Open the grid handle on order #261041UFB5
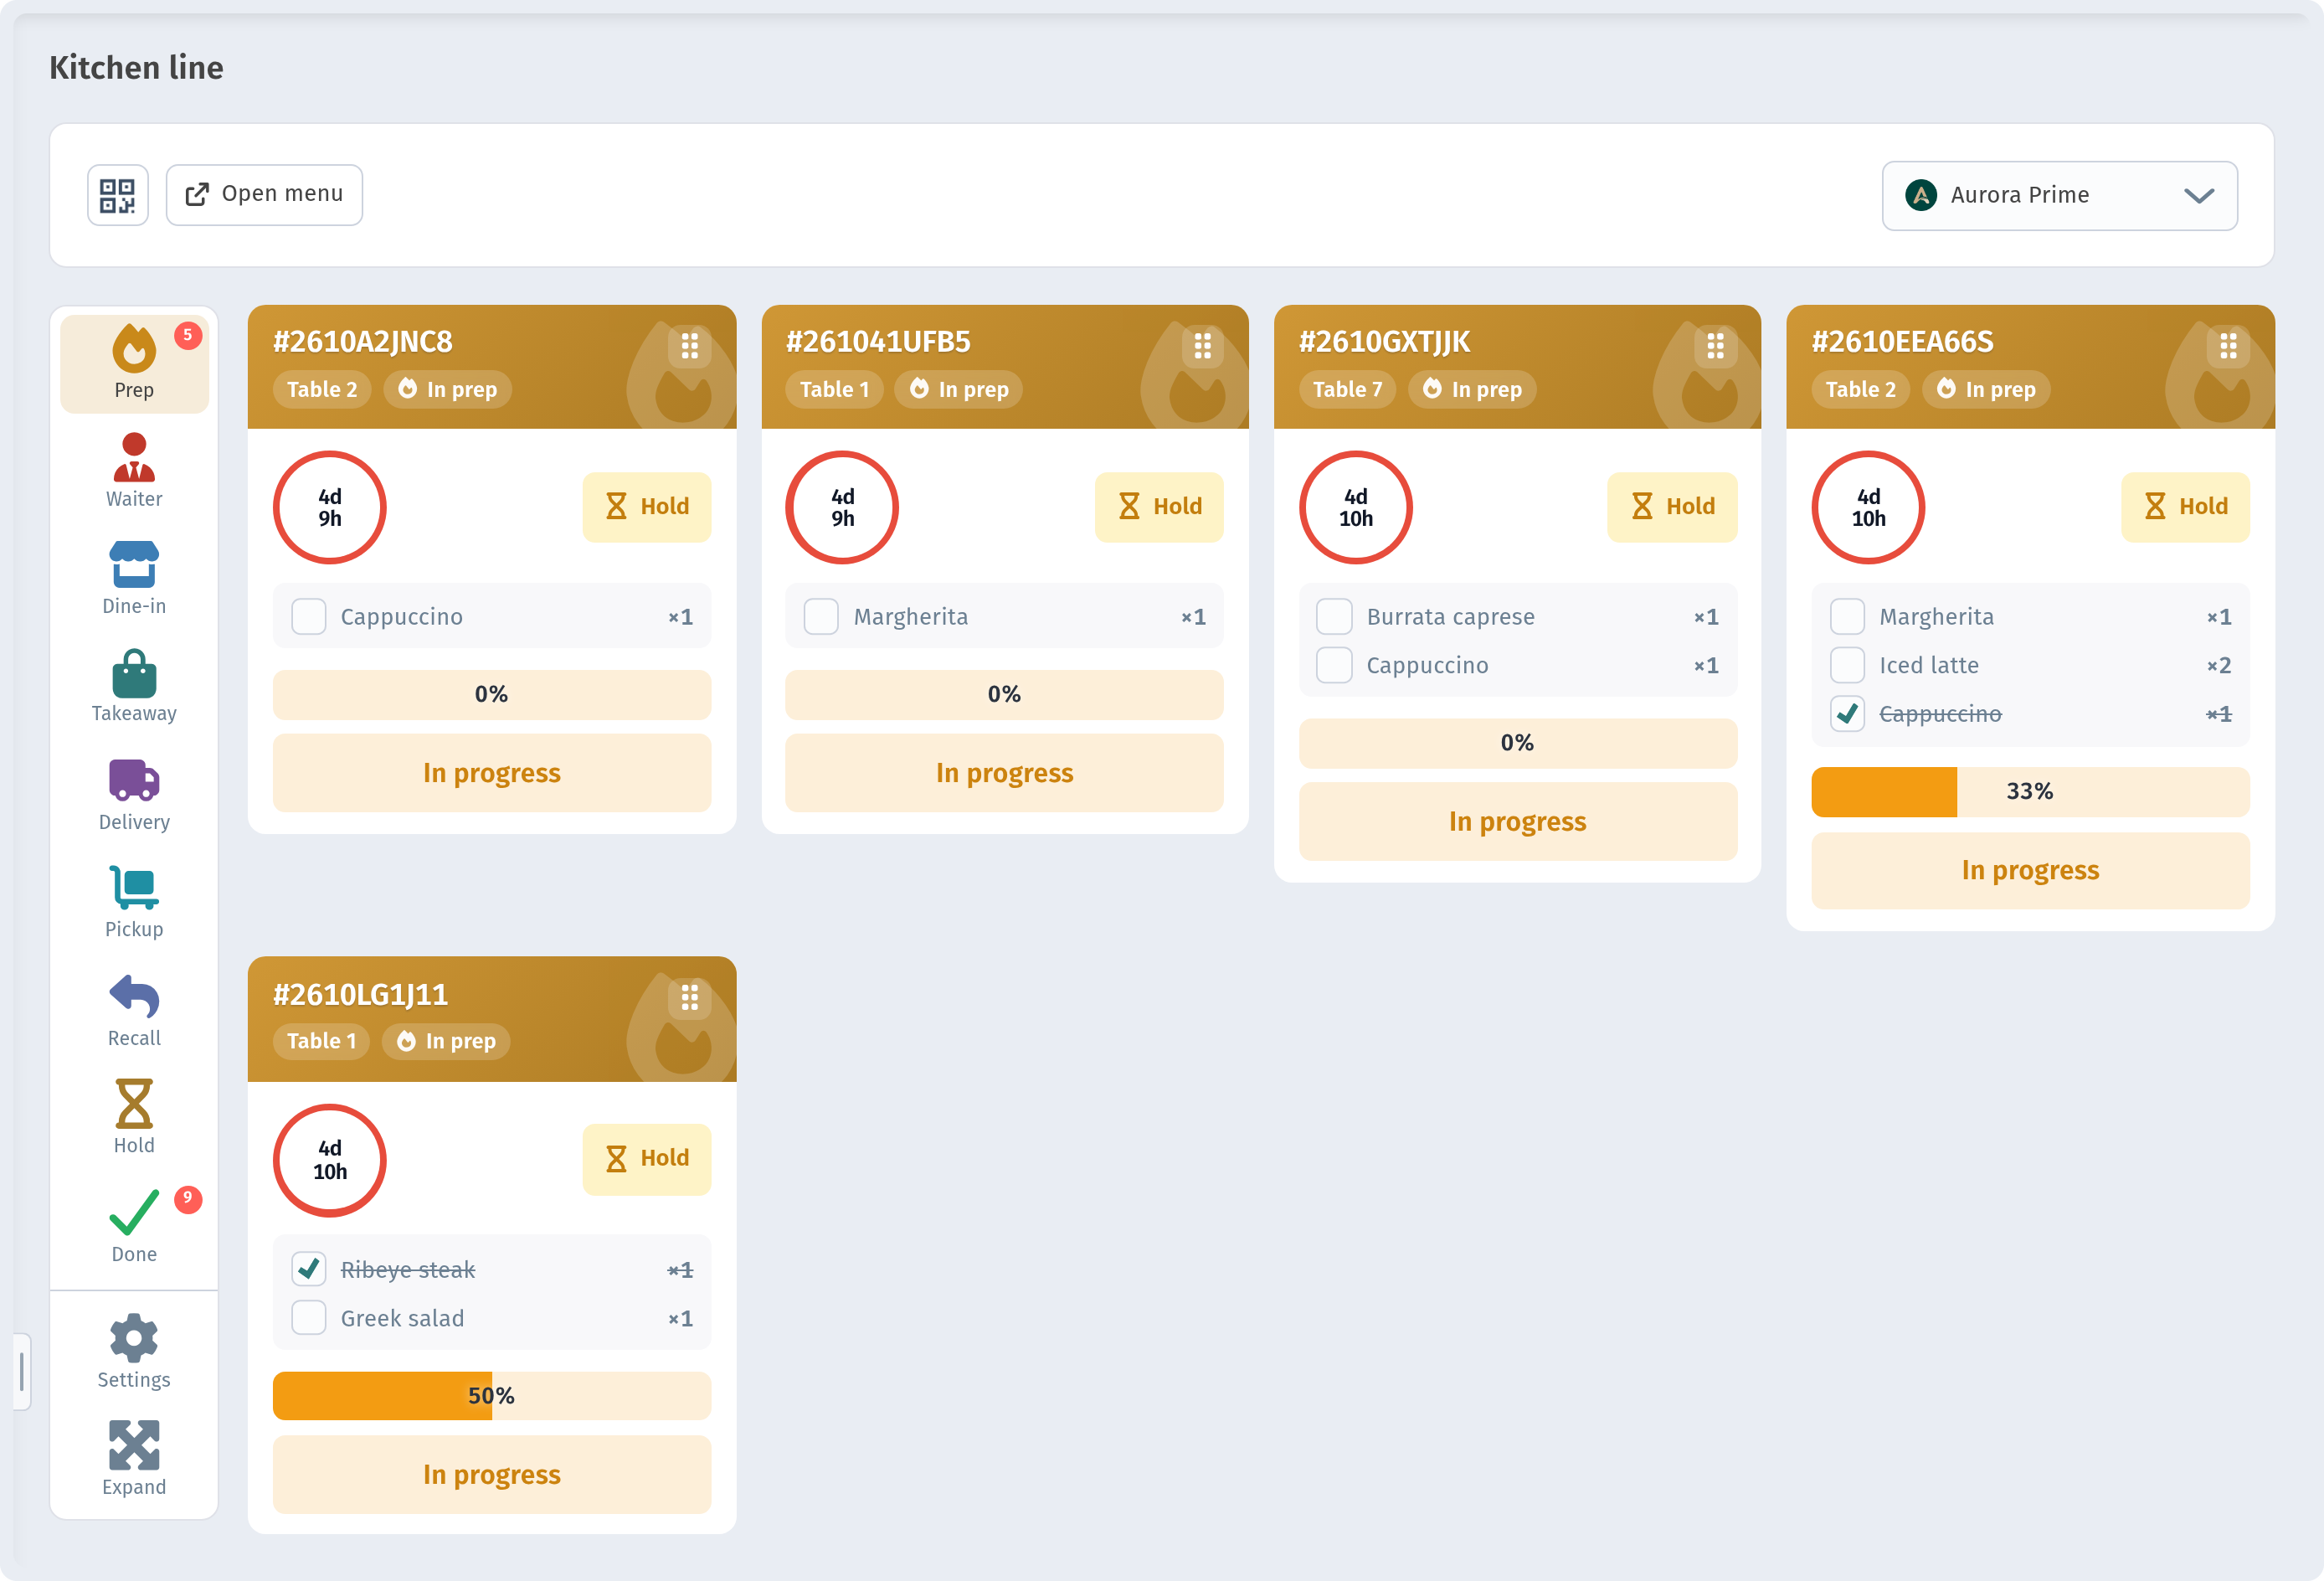 coord(1202,346)
